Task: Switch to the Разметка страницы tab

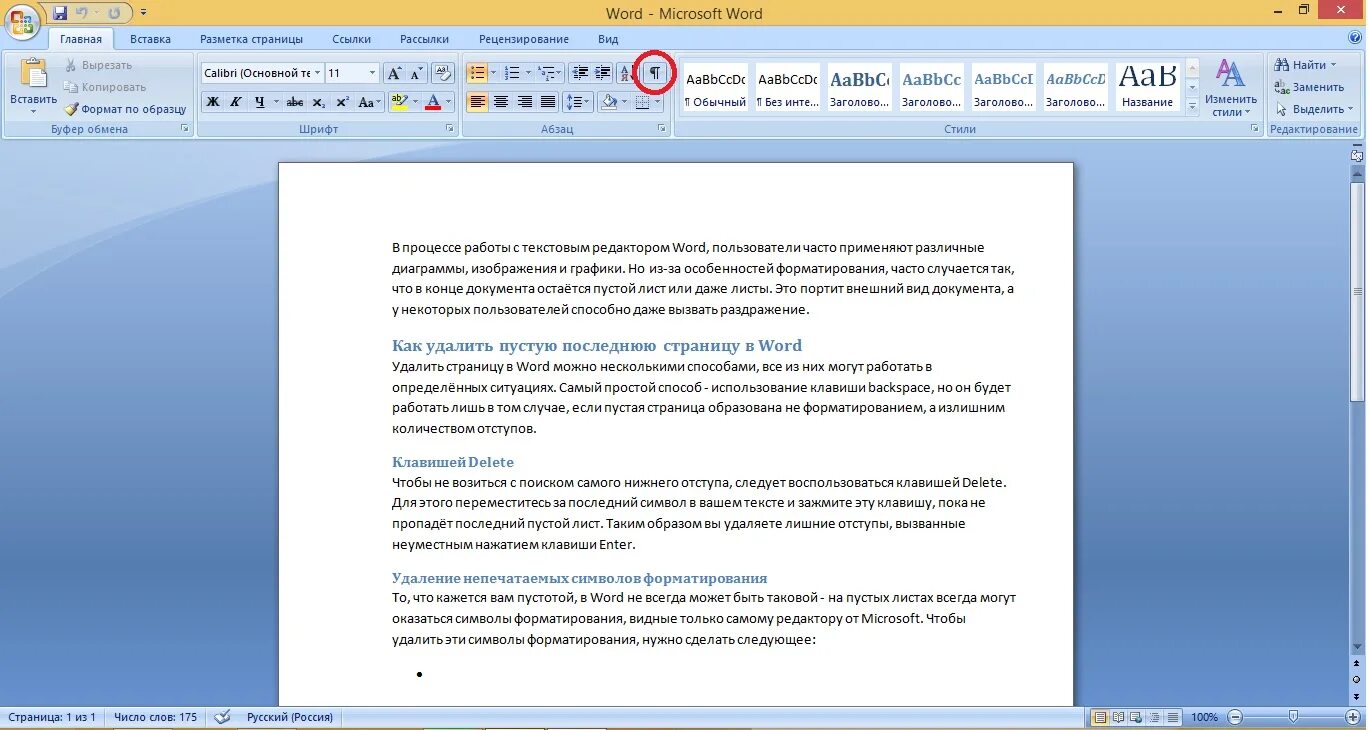Action: (x=251, y=39)
